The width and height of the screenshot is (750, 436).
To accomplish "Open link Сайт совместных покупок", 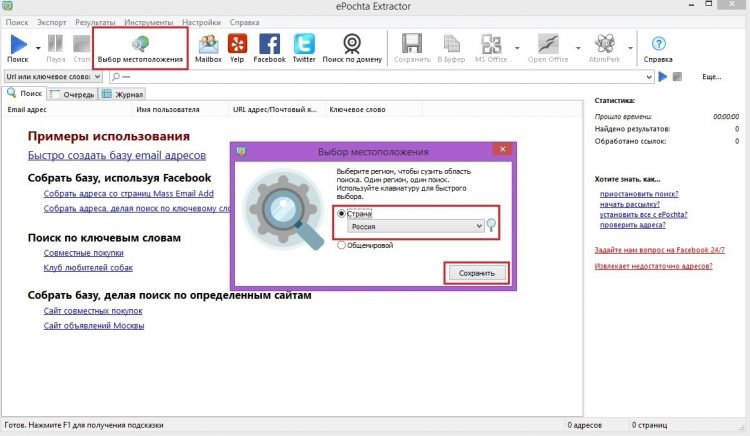I will pos(93,311).
